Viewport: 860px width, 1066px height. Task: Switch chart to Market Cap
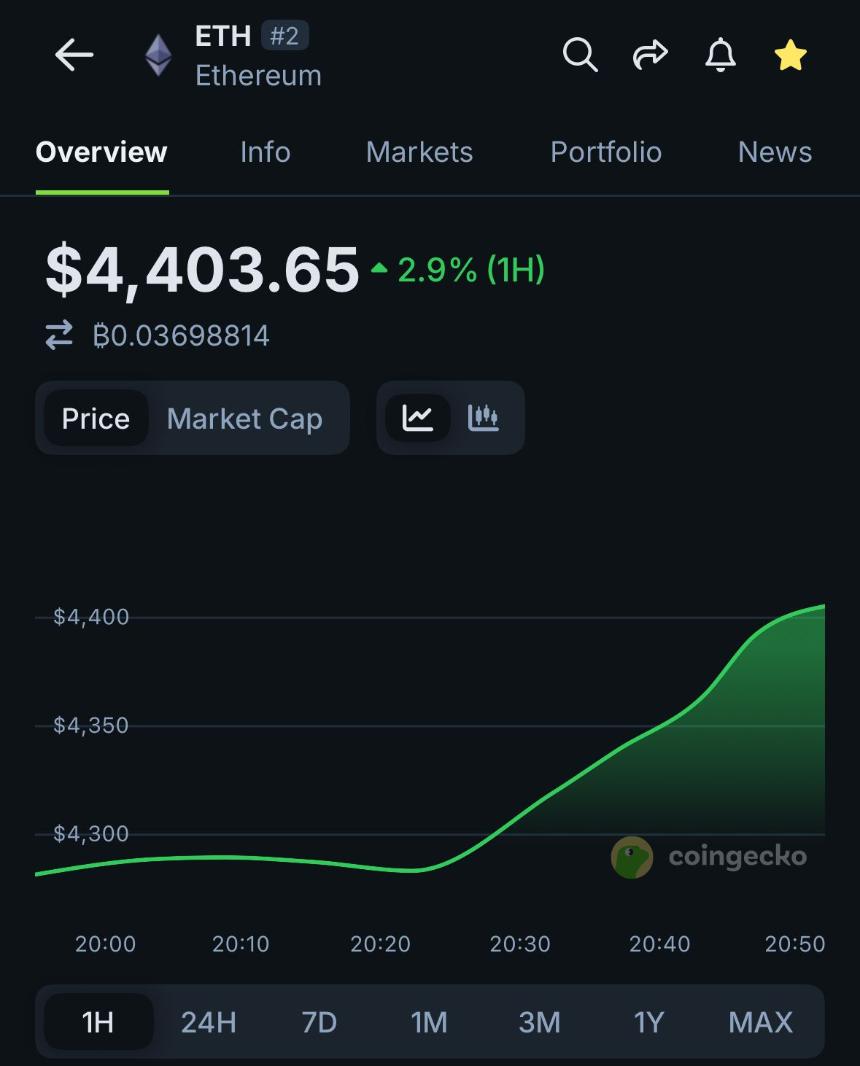[x=244, y=418]
